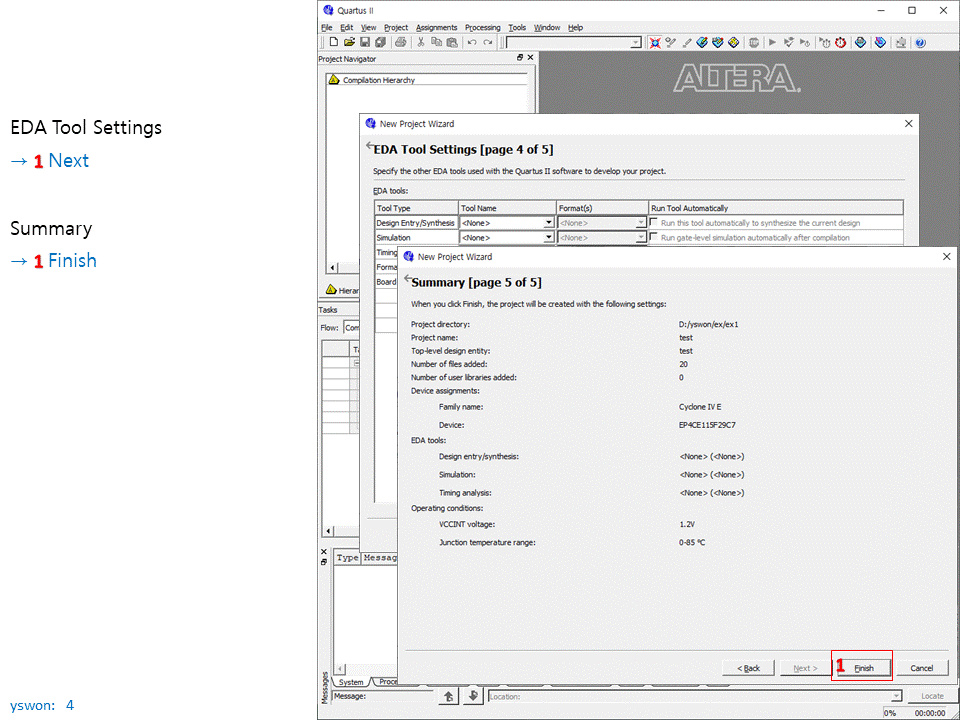960x720 pixels.
Task: Click the Redo arrow icon
Action: [488, 42]
